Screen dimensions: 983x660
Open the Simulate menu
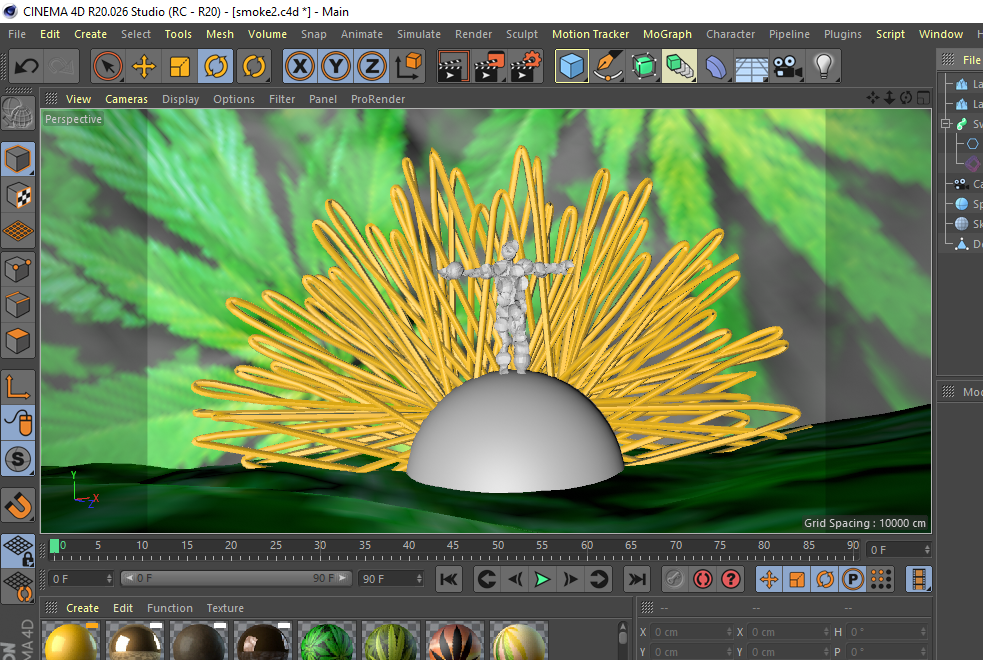[419, 34]
